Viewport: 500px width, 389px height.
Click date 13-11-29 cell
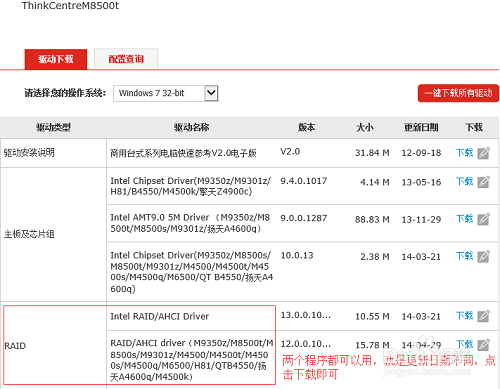pyautogui.click(x=421, y=220)
